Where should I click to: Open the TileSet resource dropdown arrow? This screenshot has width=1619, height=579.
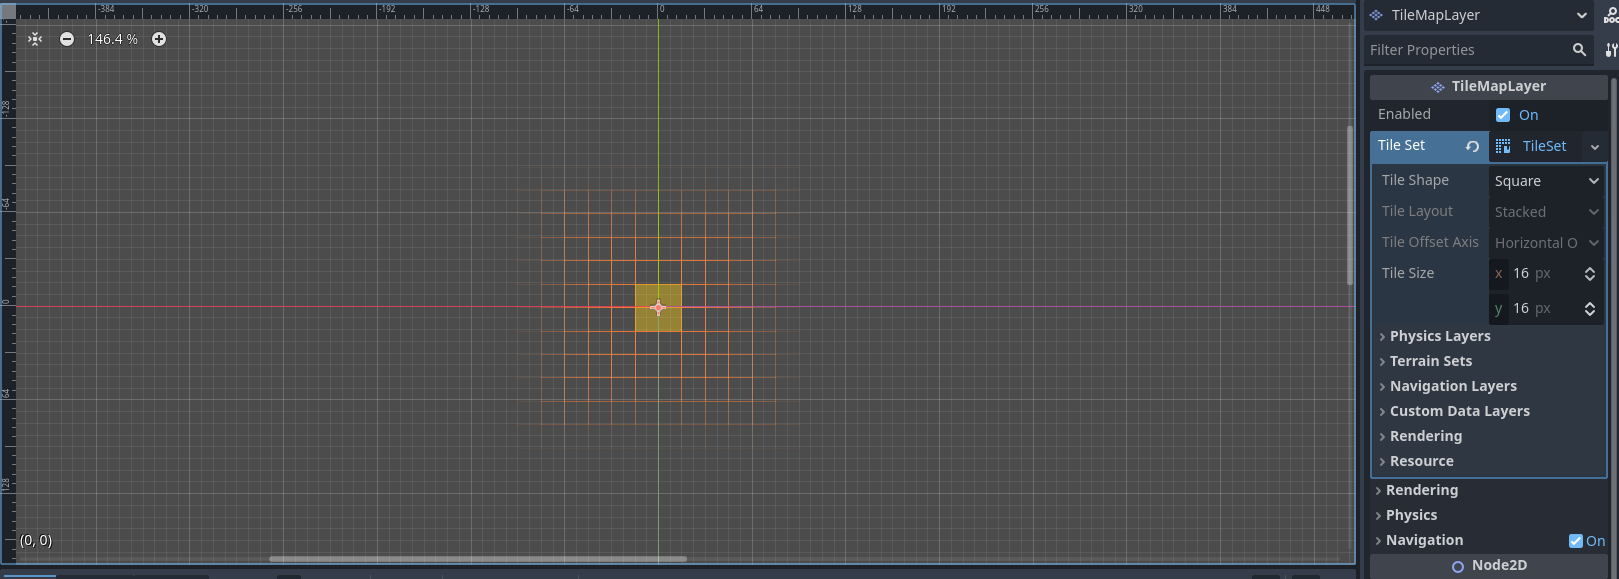pyautogui.click(x=1595, y=147)
